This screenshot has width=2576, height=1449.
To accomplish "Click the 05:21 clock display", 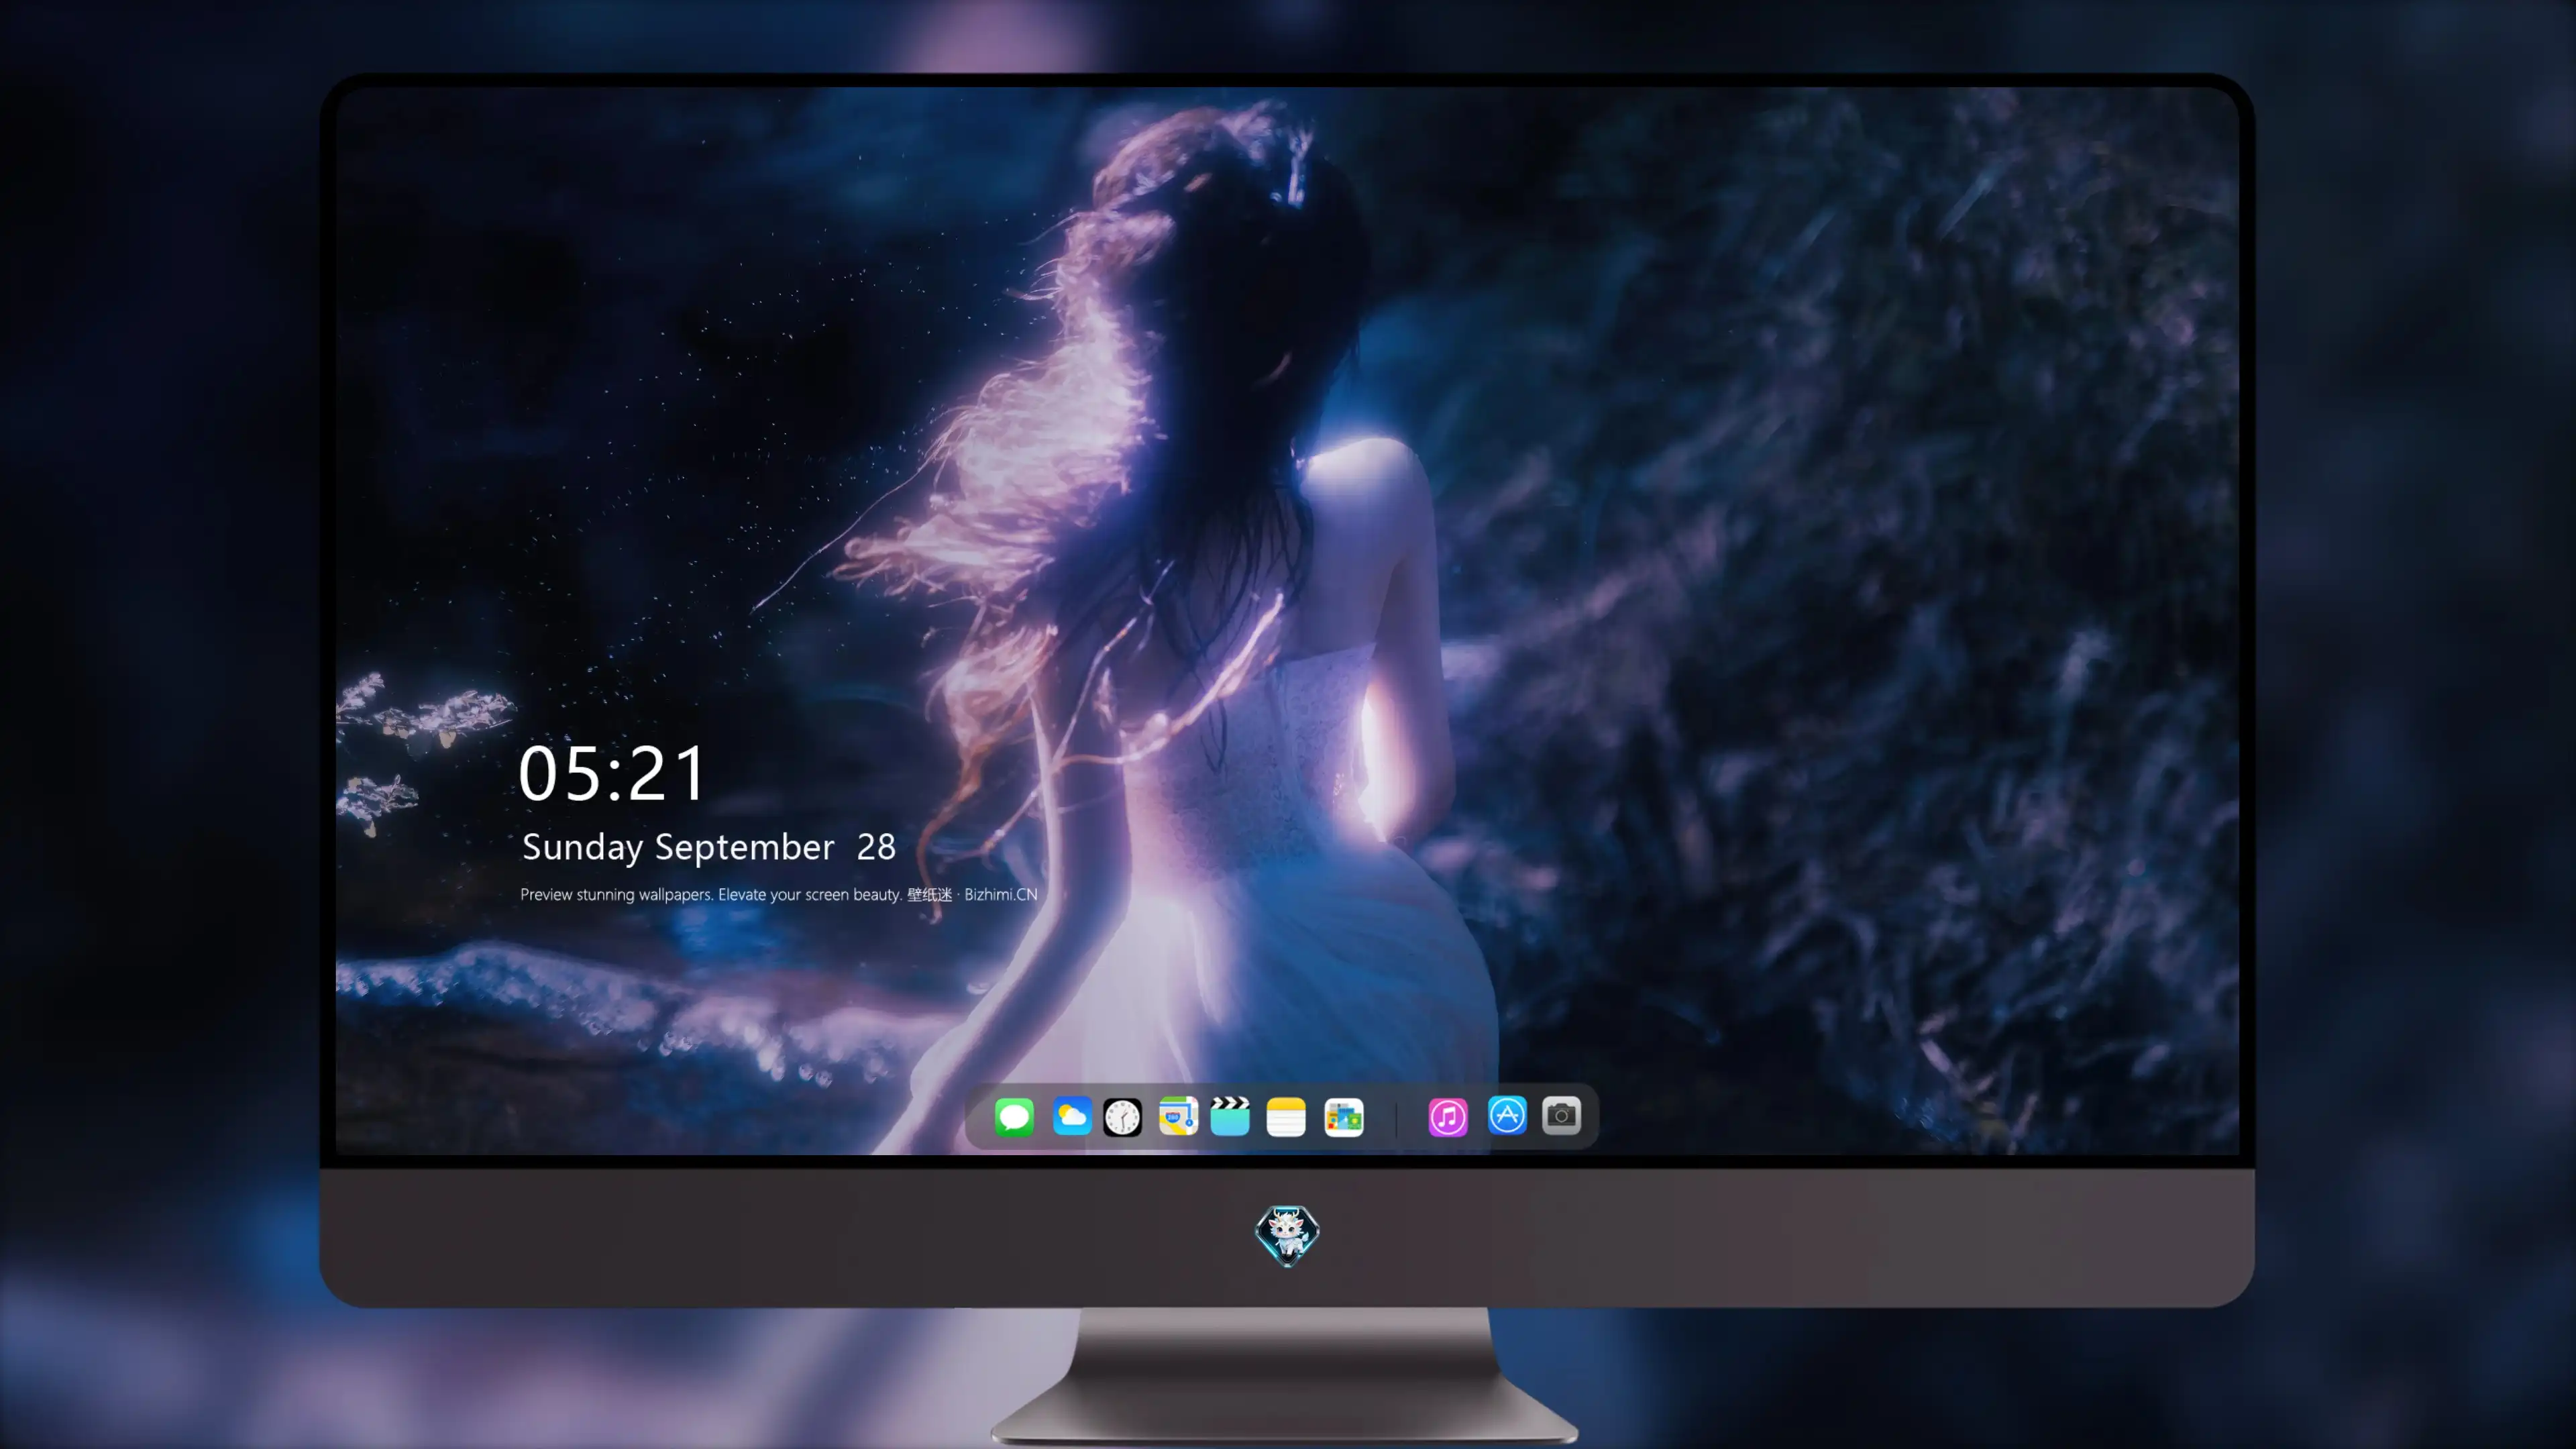I will tap(611, 773).
